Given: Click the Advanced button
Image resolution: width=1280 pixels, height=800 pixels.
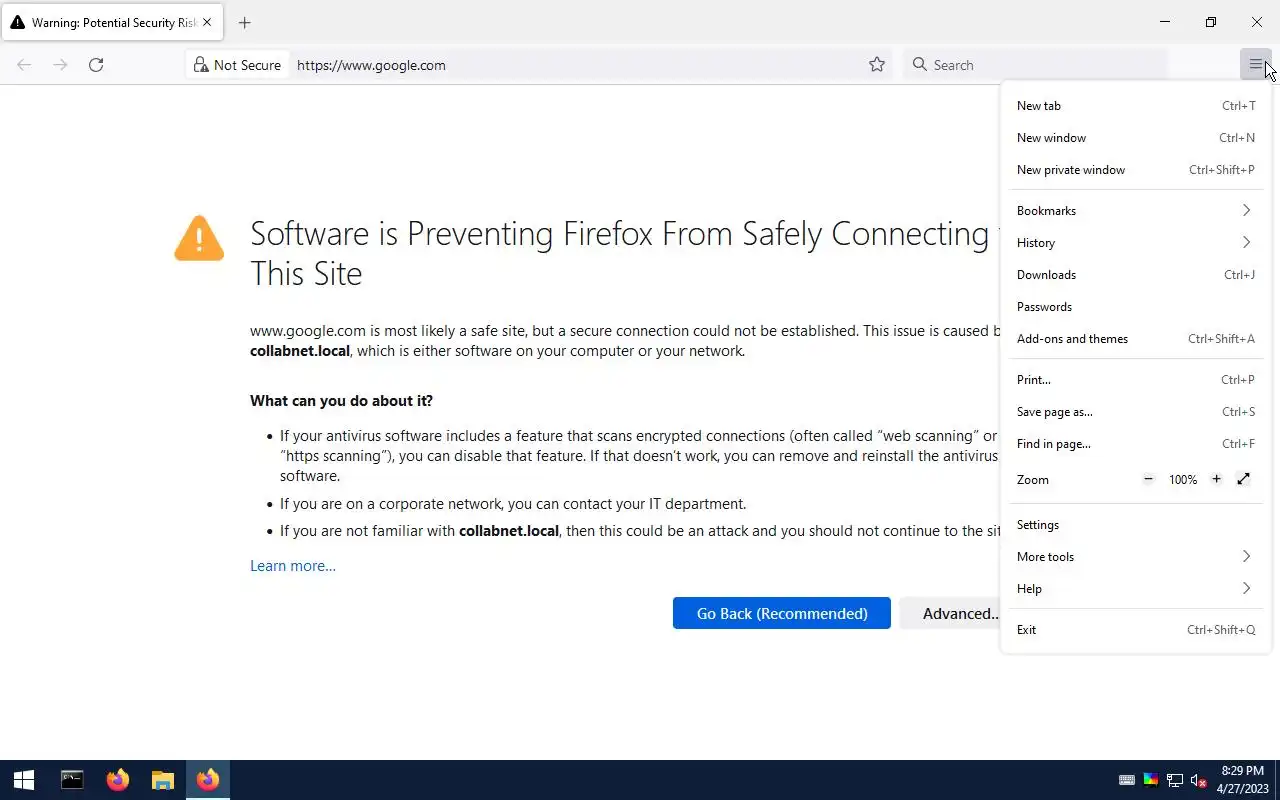Looking at the screenshot, I should coord(950,614).
